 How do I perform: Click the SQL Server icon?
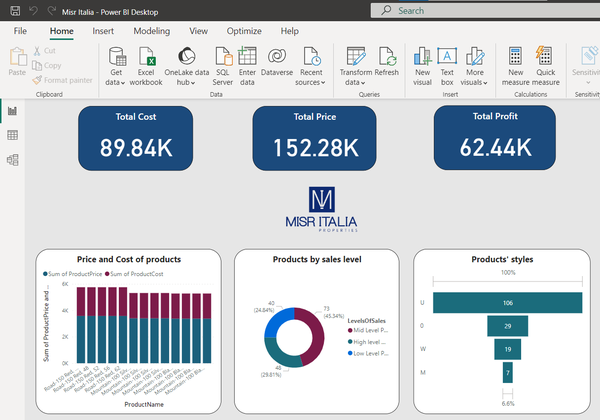[221, 65]
